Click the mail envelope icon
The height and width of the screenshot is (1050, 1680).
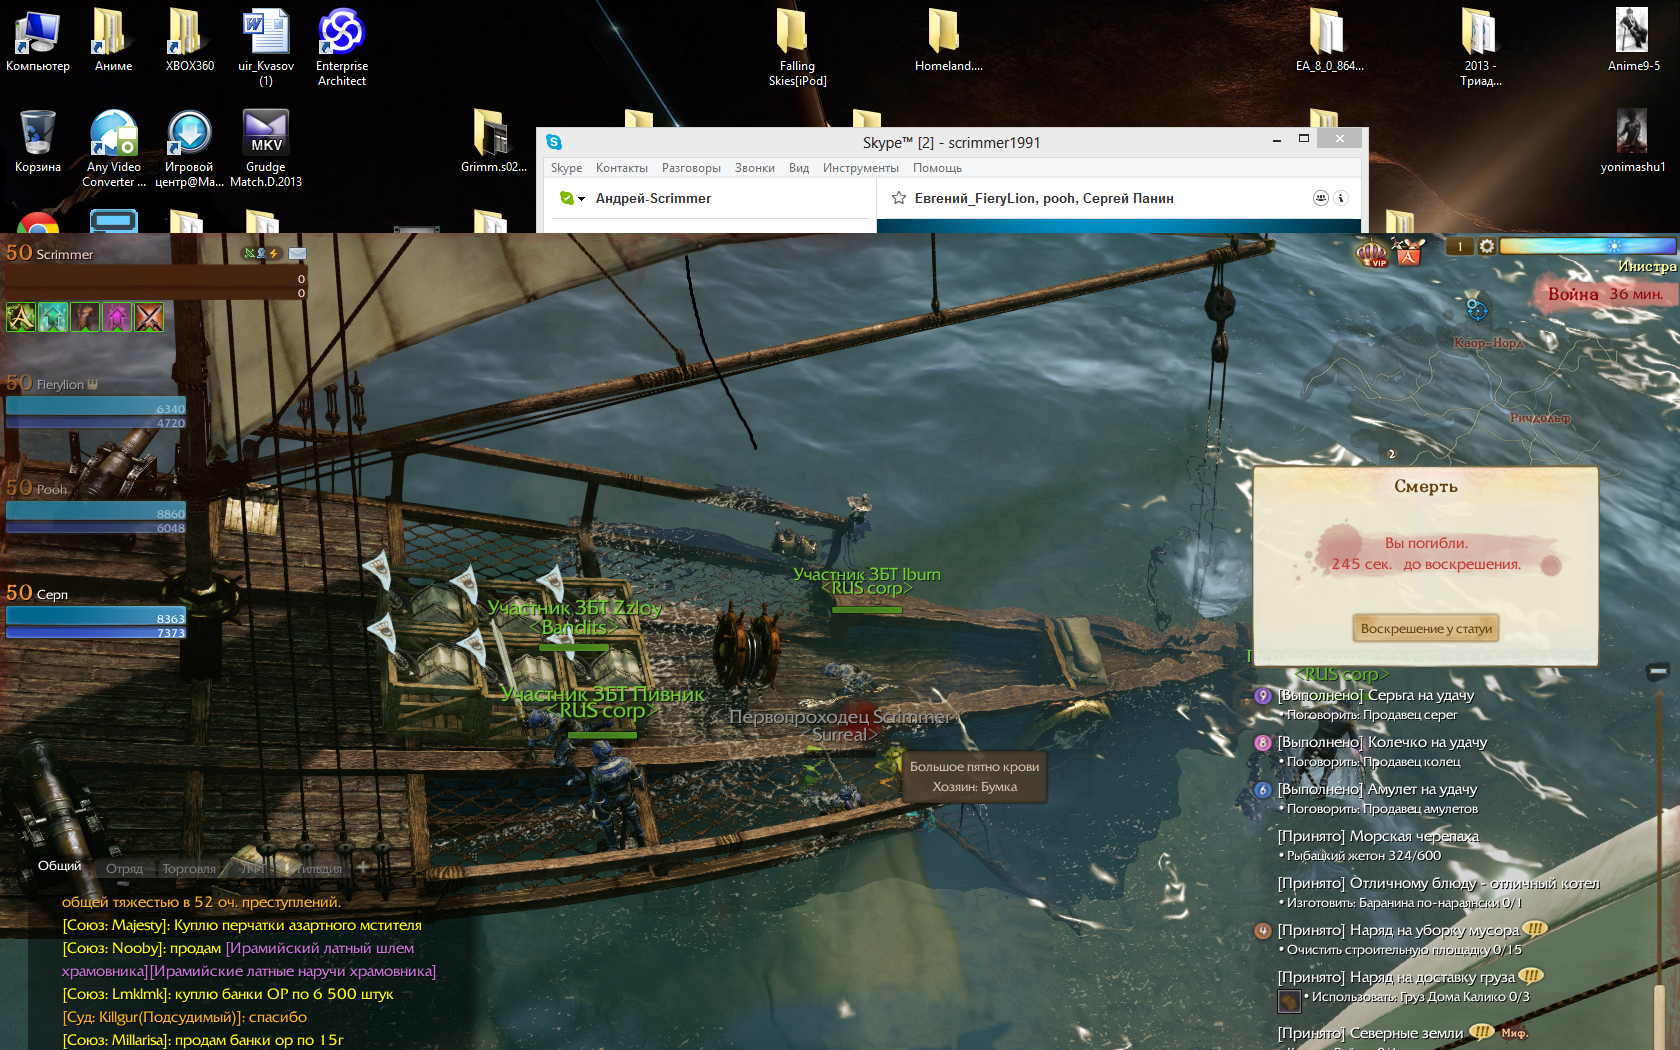297,254
